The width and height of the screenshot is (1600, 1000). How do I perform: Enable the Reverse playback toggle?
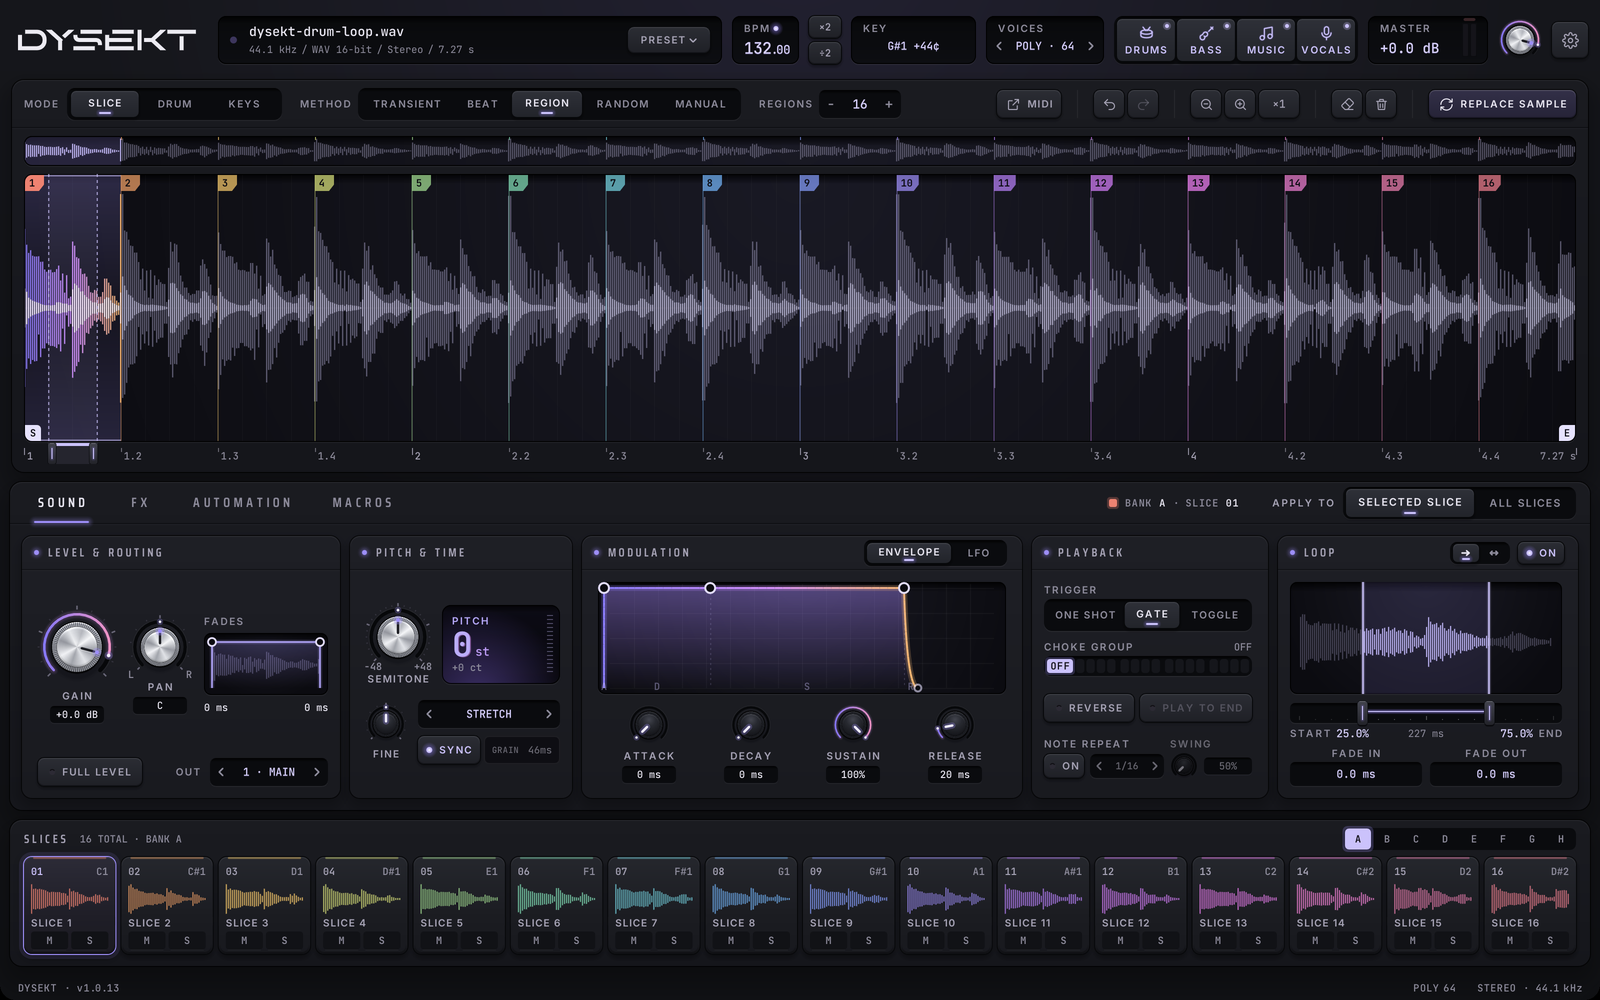coord(1089,708)
